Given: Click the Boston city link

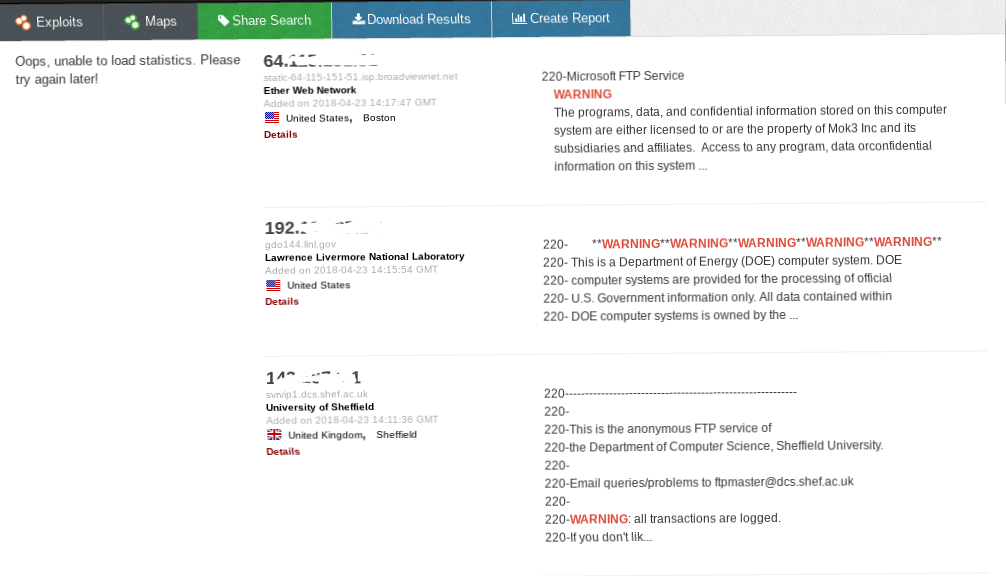Looking at the screenshot, I should (379, 118).
